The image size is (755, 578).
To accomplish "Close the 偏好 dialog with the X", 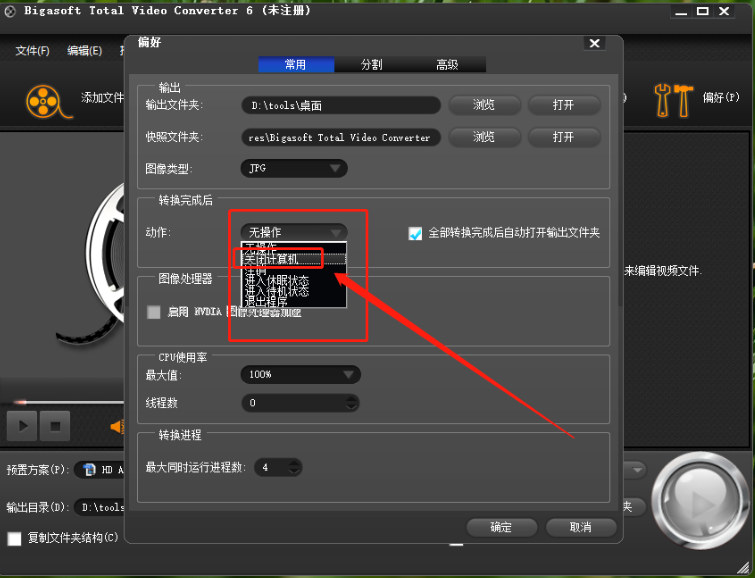I will tap(595, 43).
